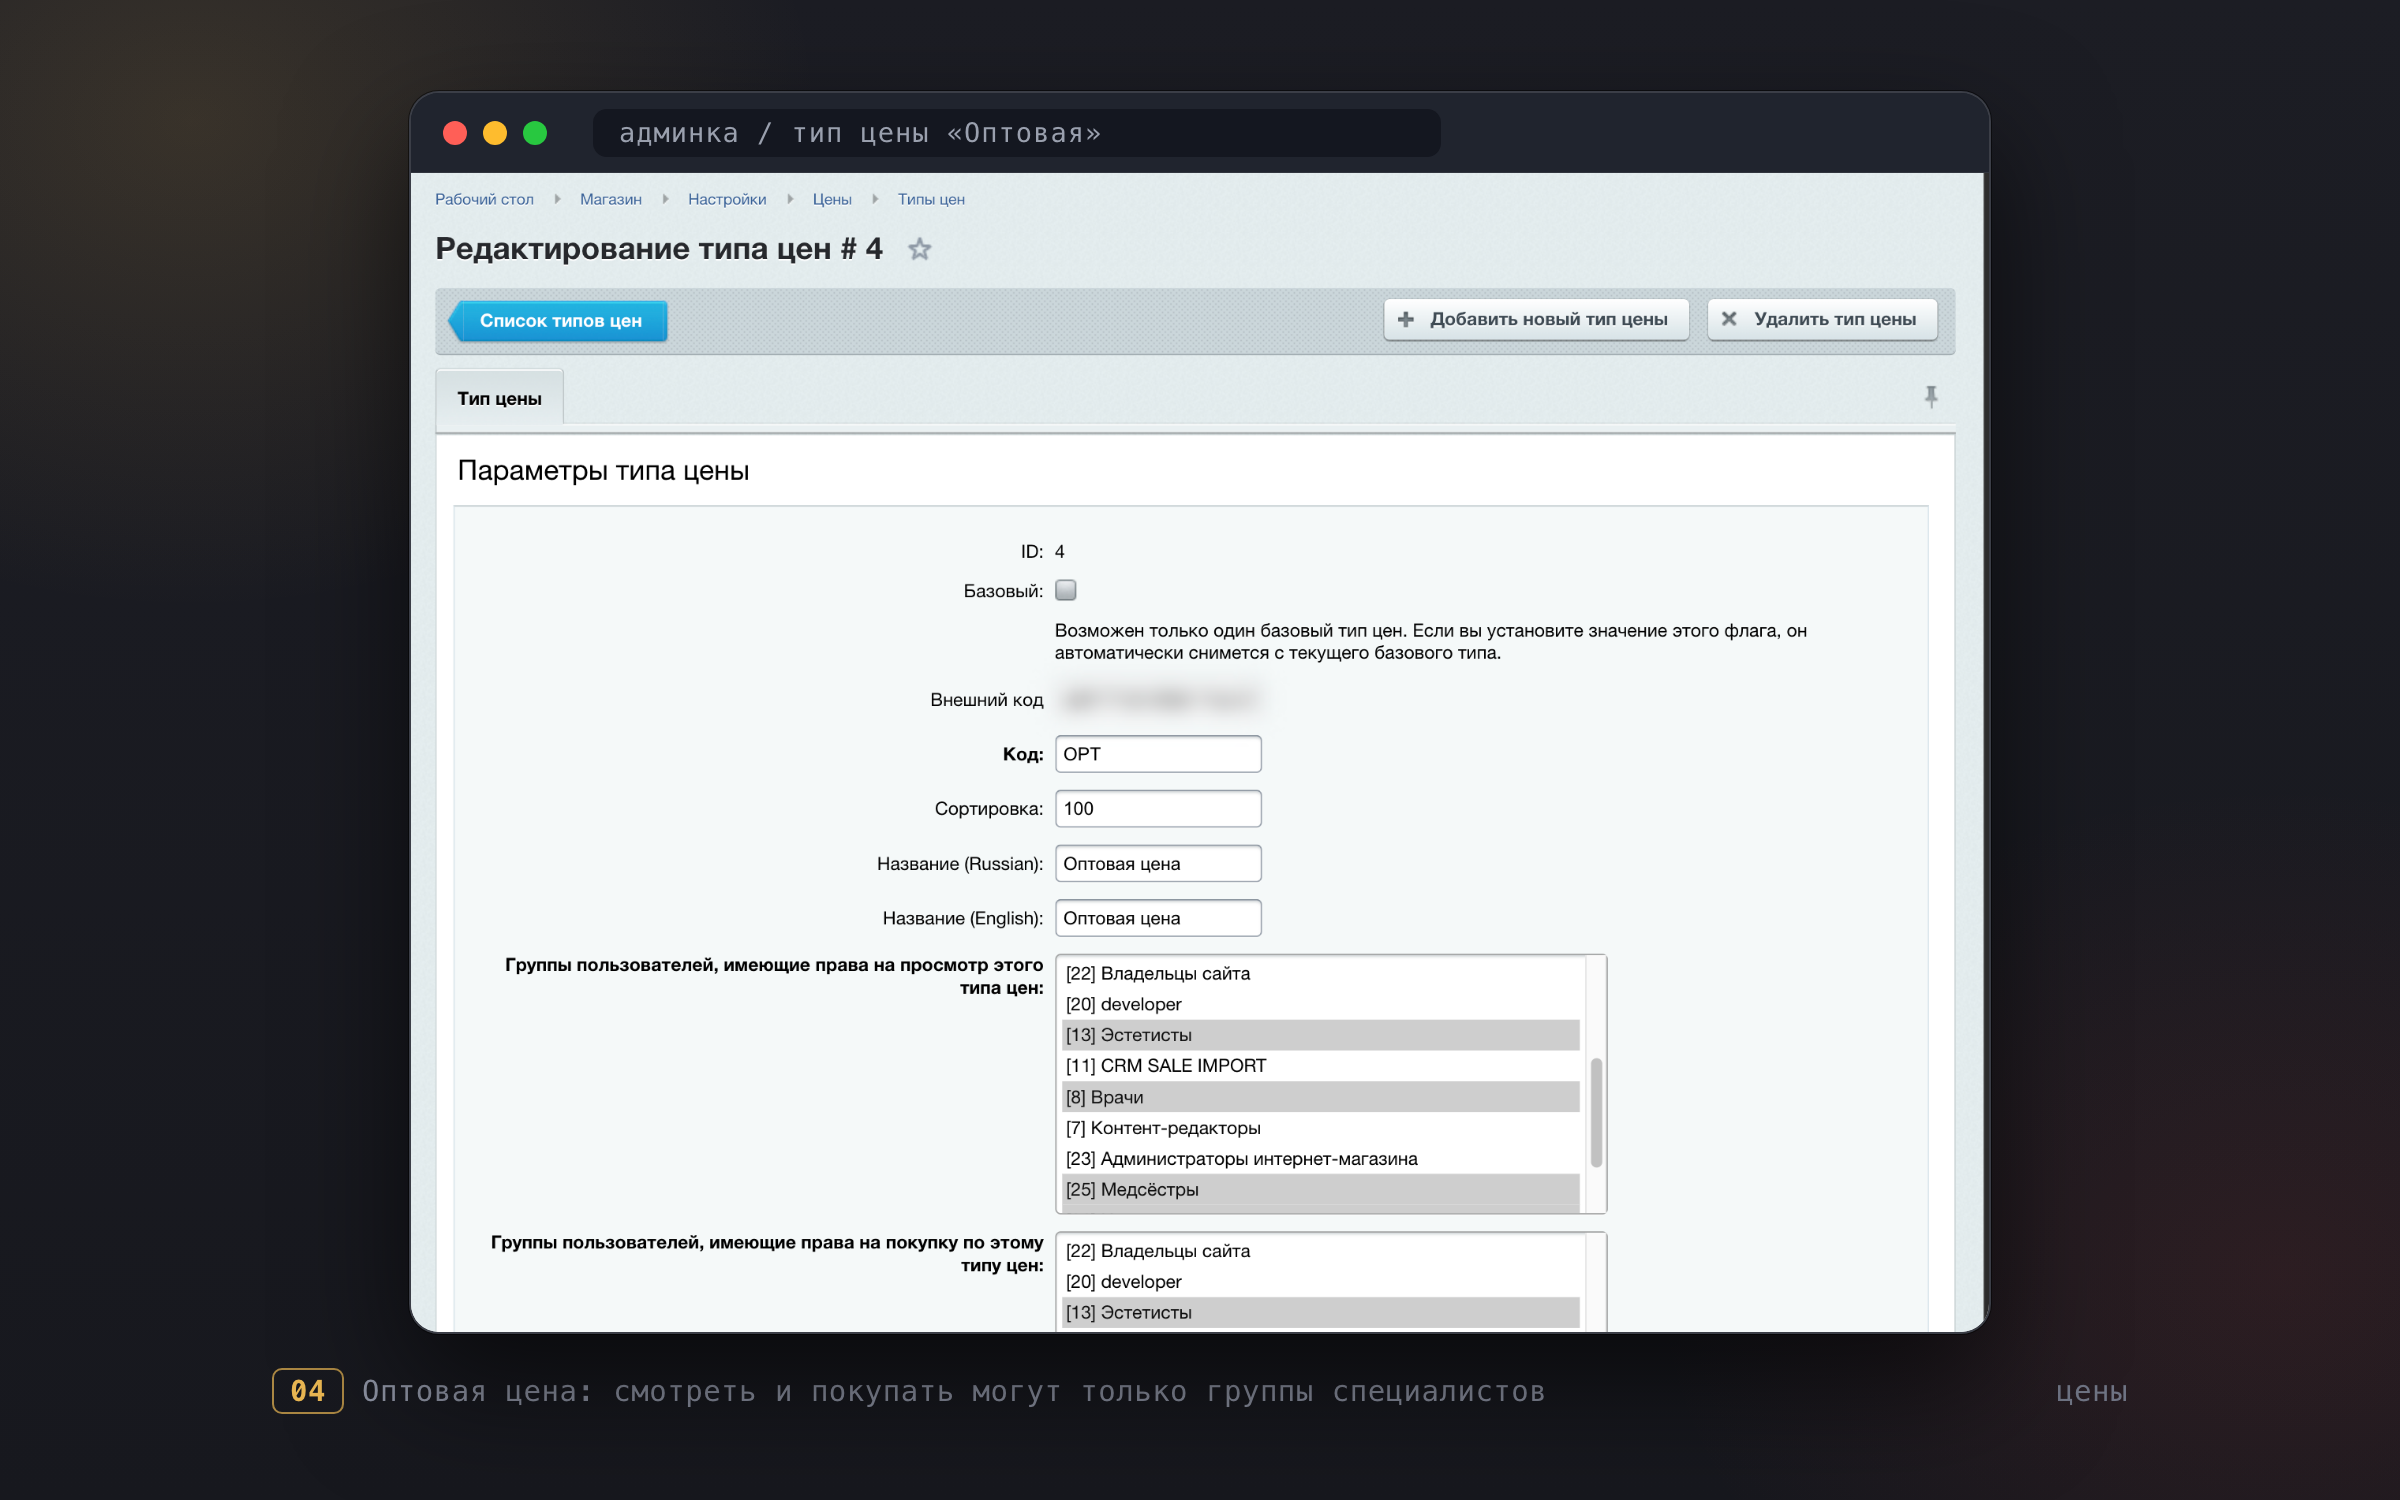The image size is (2400, 1500).
Task: Expand the arrow after Рабочий стол breadcrumb
Action: pyautogui.click(x=557, y=199)
